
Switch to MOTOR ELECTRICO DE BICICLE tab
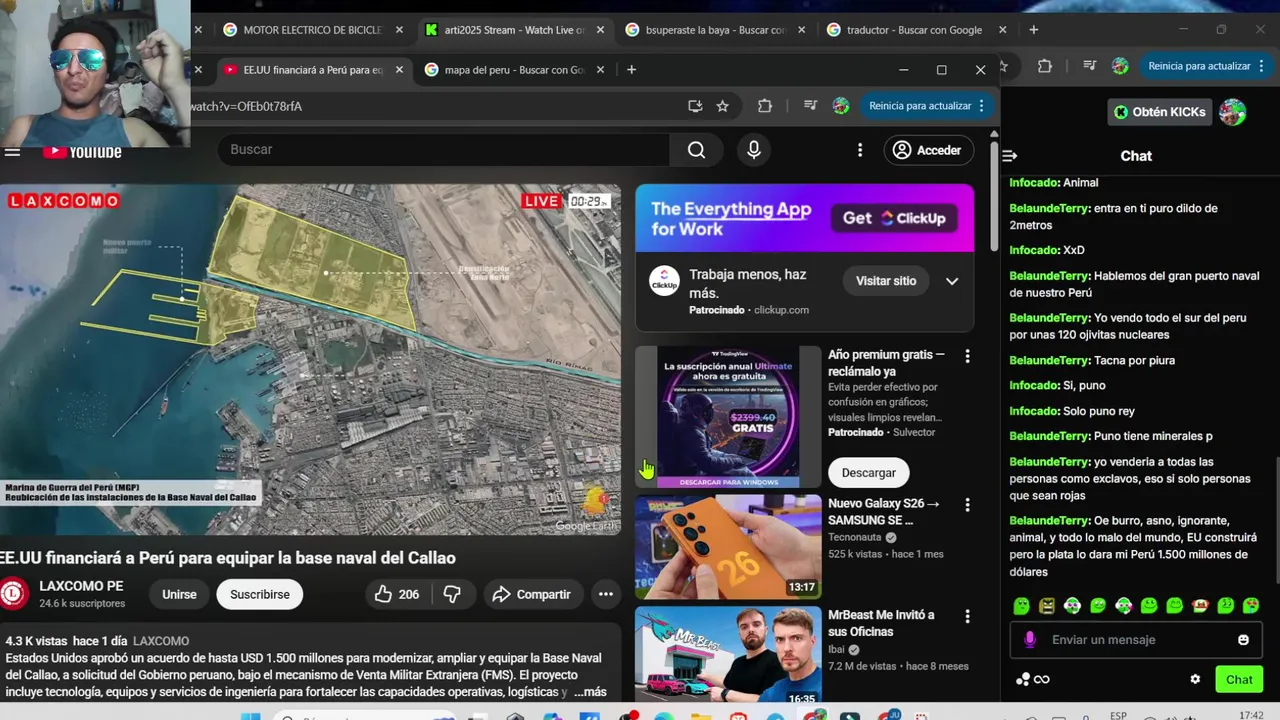pyautogui.click(x=312, y=30)
